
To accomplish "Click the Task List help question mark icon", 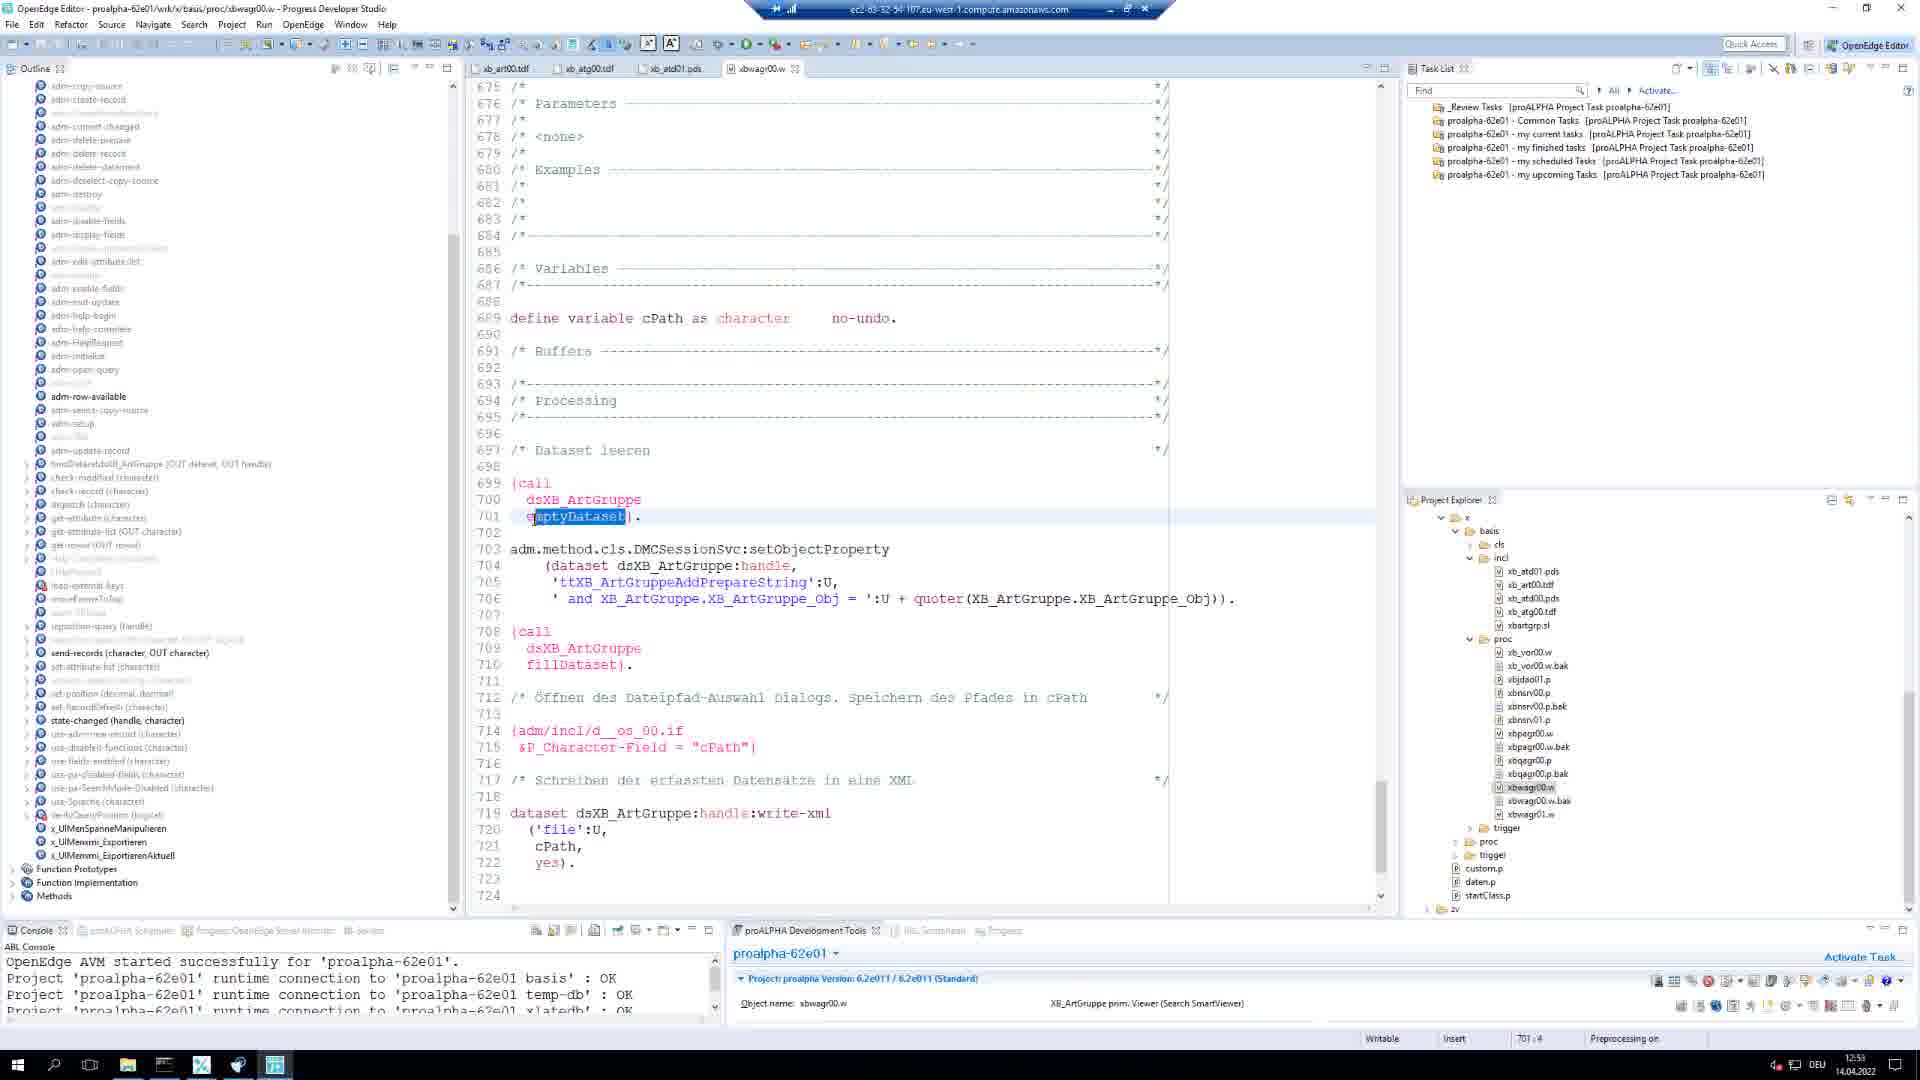I will [x=1908, y=91].
